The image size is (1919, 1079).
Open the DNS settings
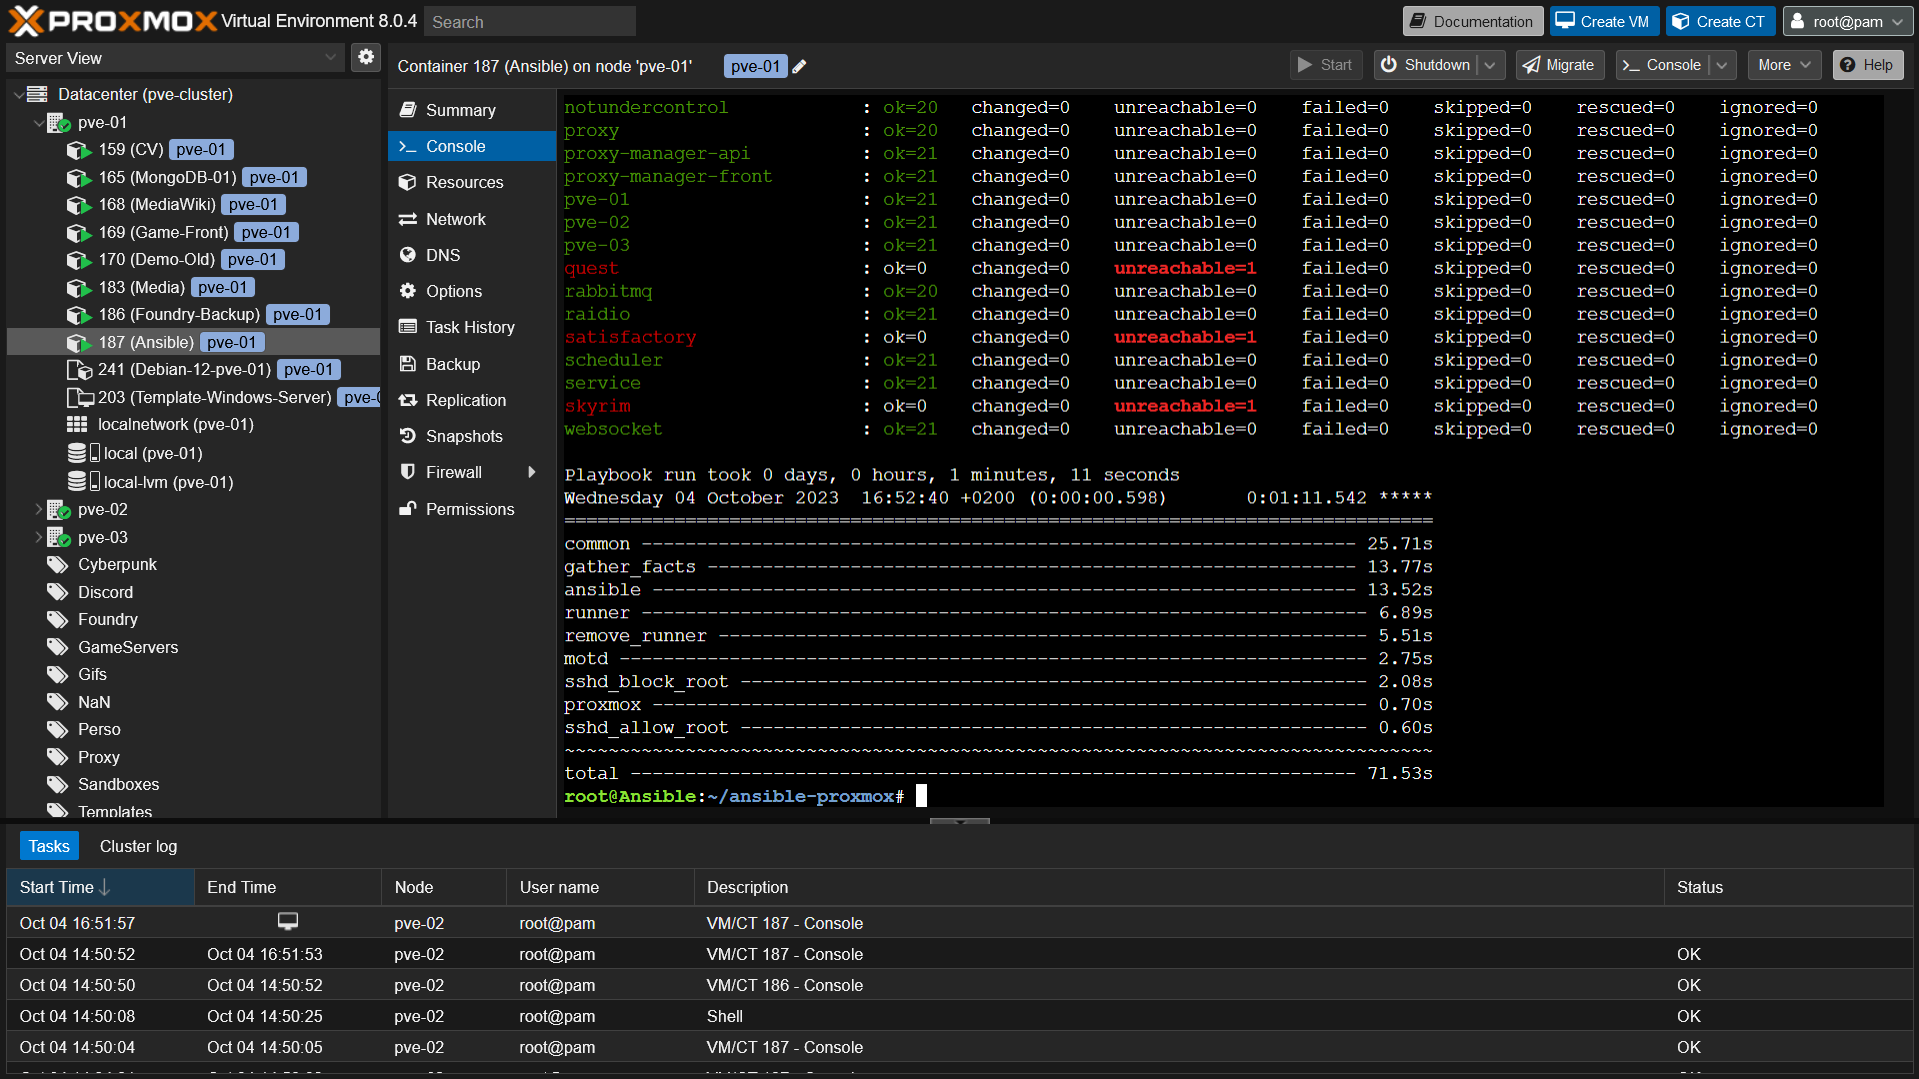[x=471, y=255]
